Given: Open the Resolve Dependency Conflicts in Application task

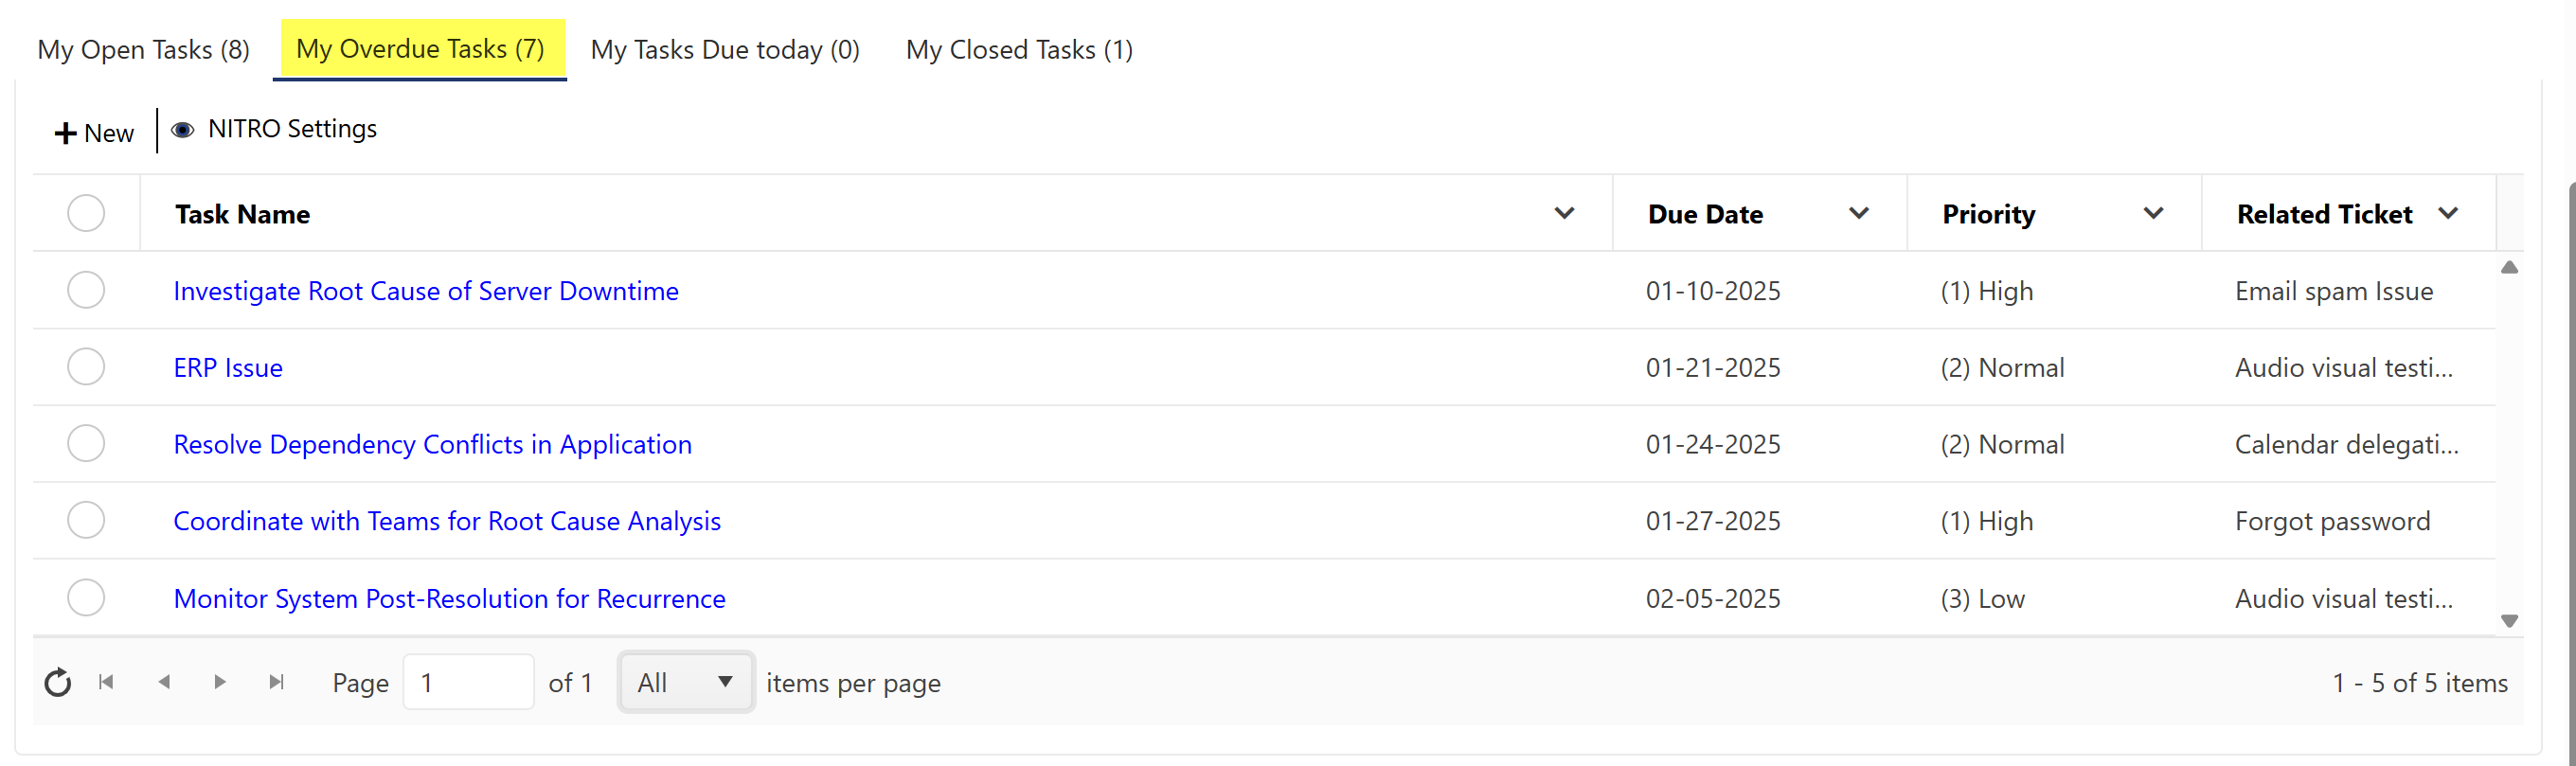Looking at the screenshot, I should [x=432, y=444].
